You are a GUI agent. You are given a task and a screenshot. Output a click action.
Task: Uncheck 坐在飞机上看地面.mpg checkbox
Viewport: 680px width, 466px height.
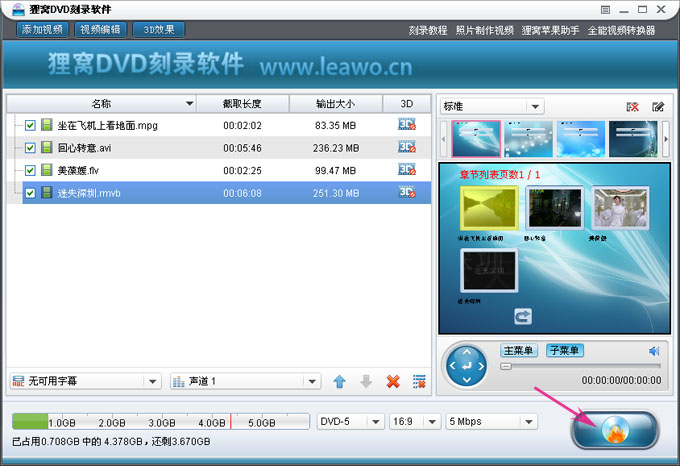(30, 125)
